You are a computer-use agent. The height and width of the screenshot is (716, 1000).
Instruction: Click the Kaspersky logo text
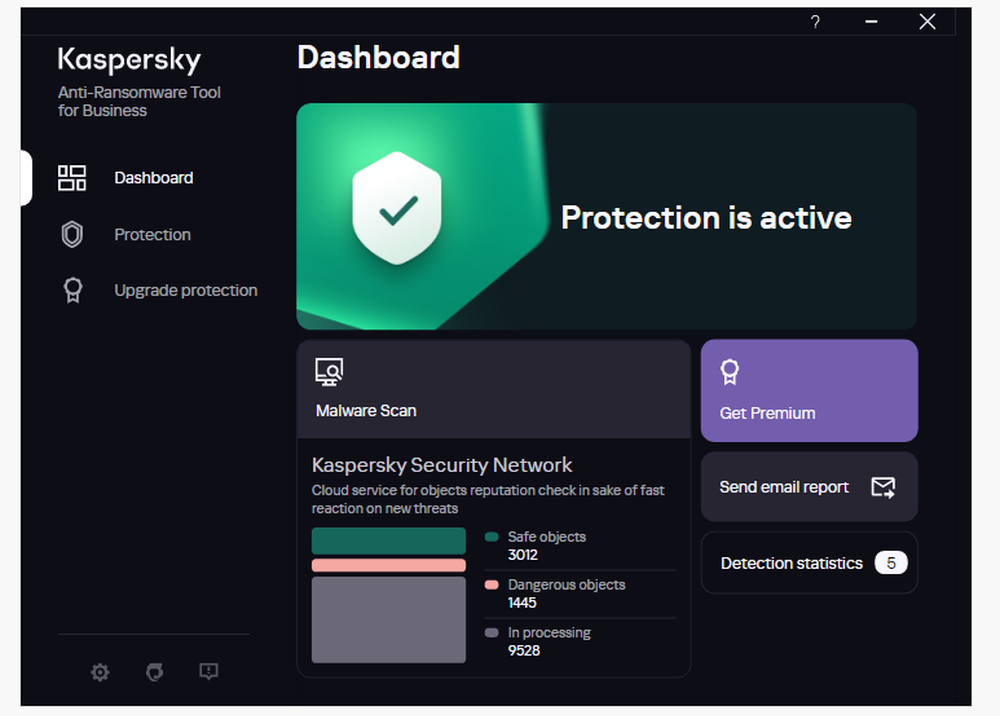click(129, 61)
